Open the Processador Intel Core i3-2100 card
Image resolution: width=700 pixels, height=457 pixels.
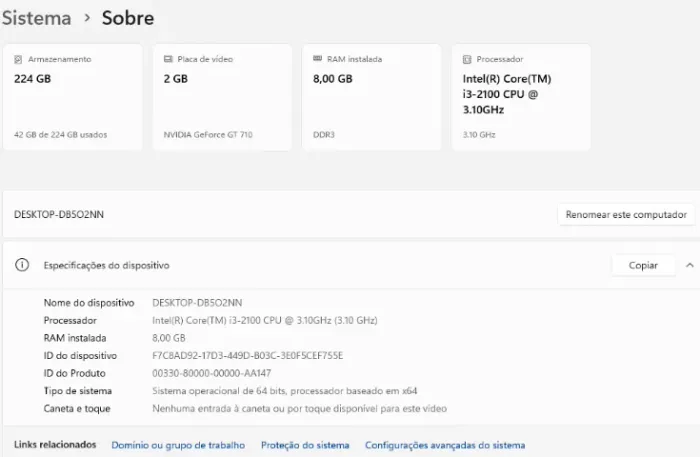coord(521,97)
